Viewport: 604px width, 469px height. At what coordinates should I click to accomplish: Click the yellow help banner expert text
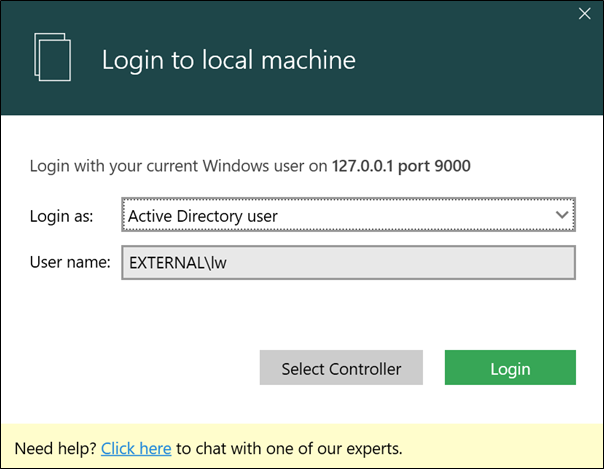coord(289,449)
